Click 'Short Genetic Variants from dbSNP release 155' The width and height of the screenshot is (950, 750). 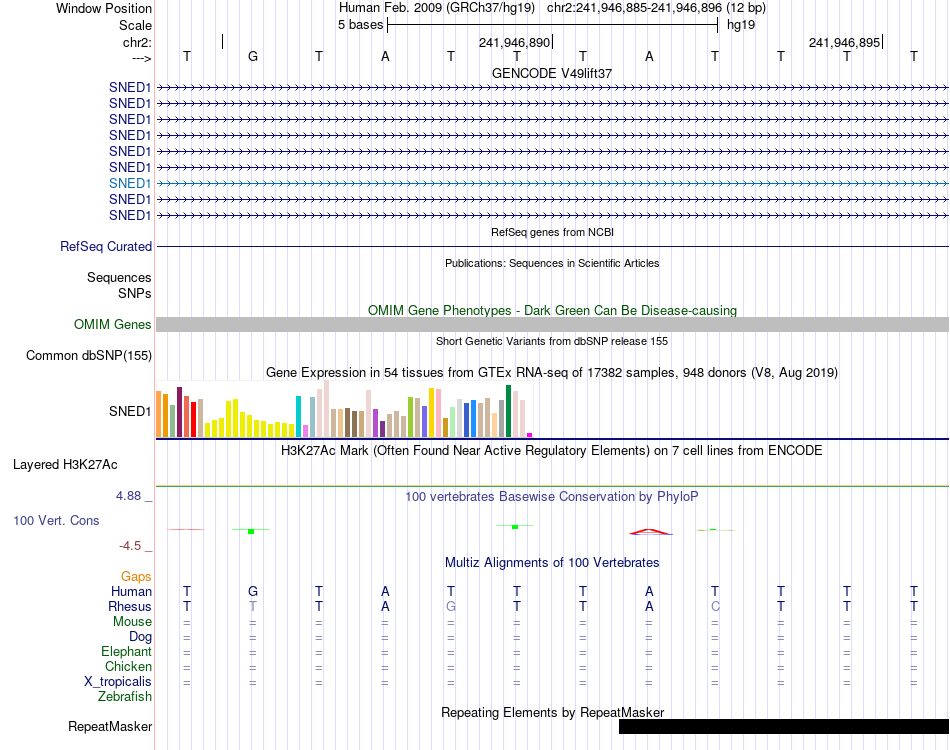point(552,341)
